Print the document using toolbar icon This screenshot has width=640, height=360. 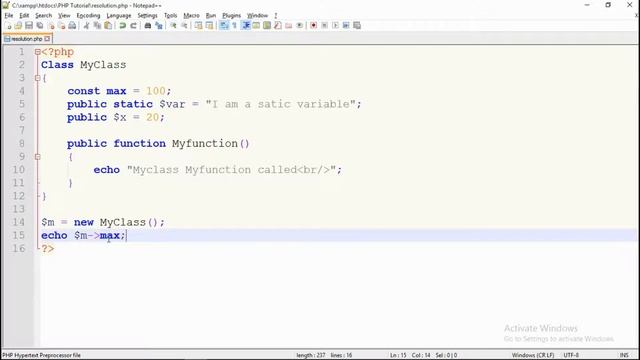pos(72,25)
